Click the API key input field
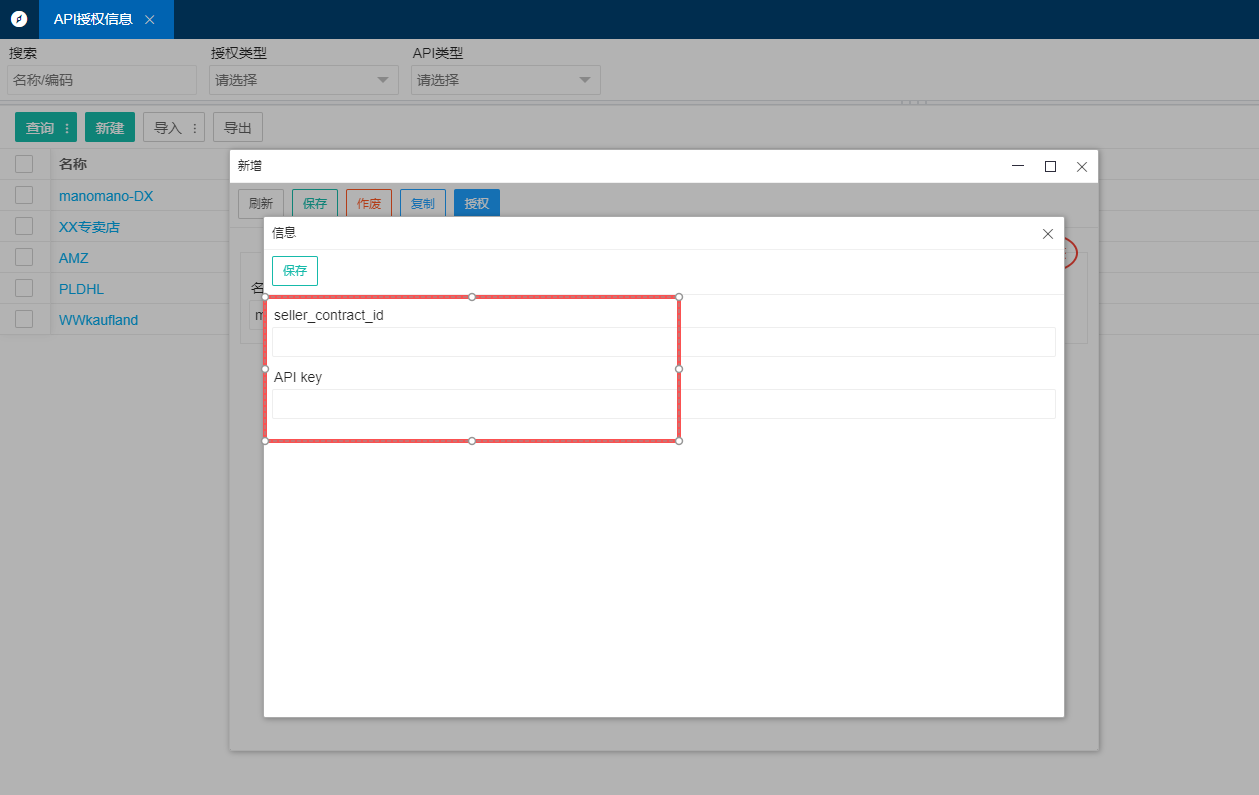Viewport: 1259px width, 795px height. pyautogui.click(x=664, y=404)
